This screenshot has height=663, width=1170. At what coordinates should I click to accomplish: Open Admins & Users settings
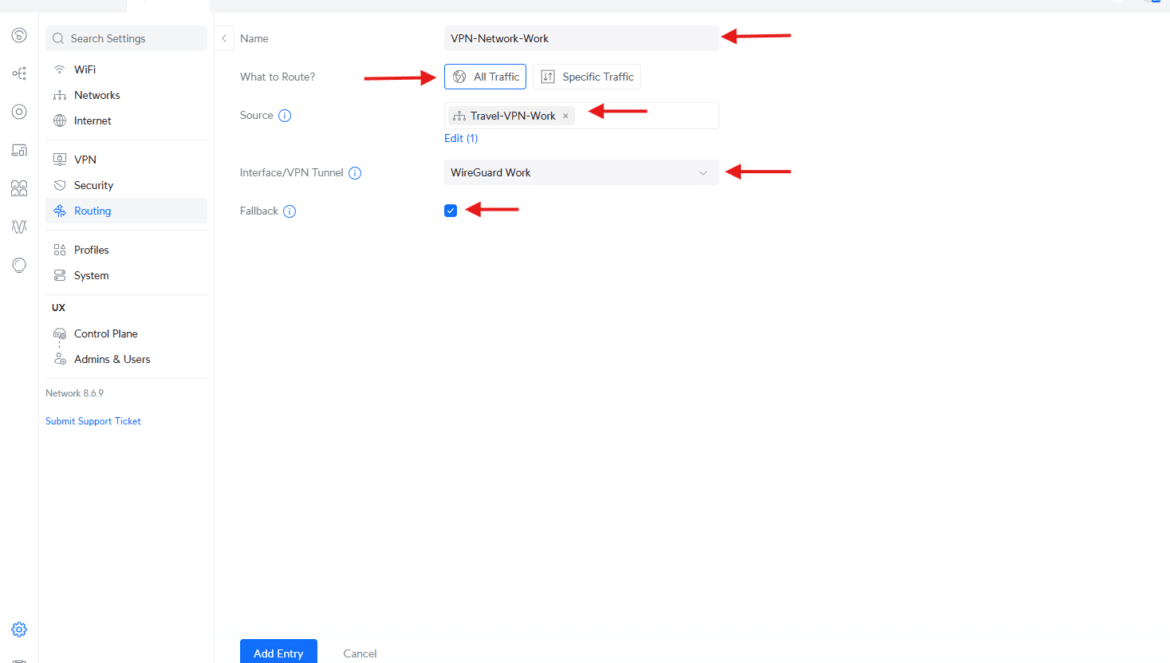(x=126, y=359)
